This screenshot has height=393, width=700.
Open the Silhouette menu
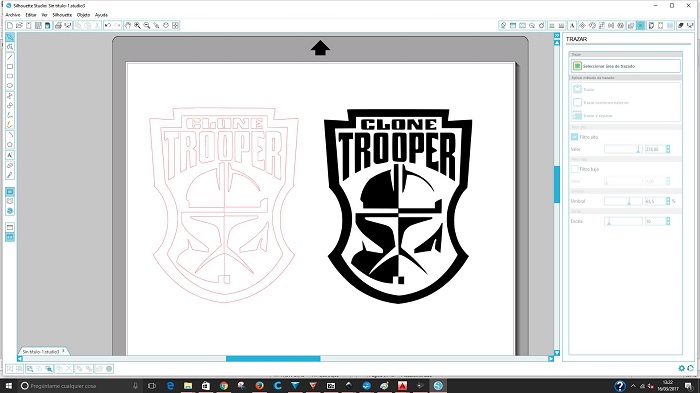62,15
